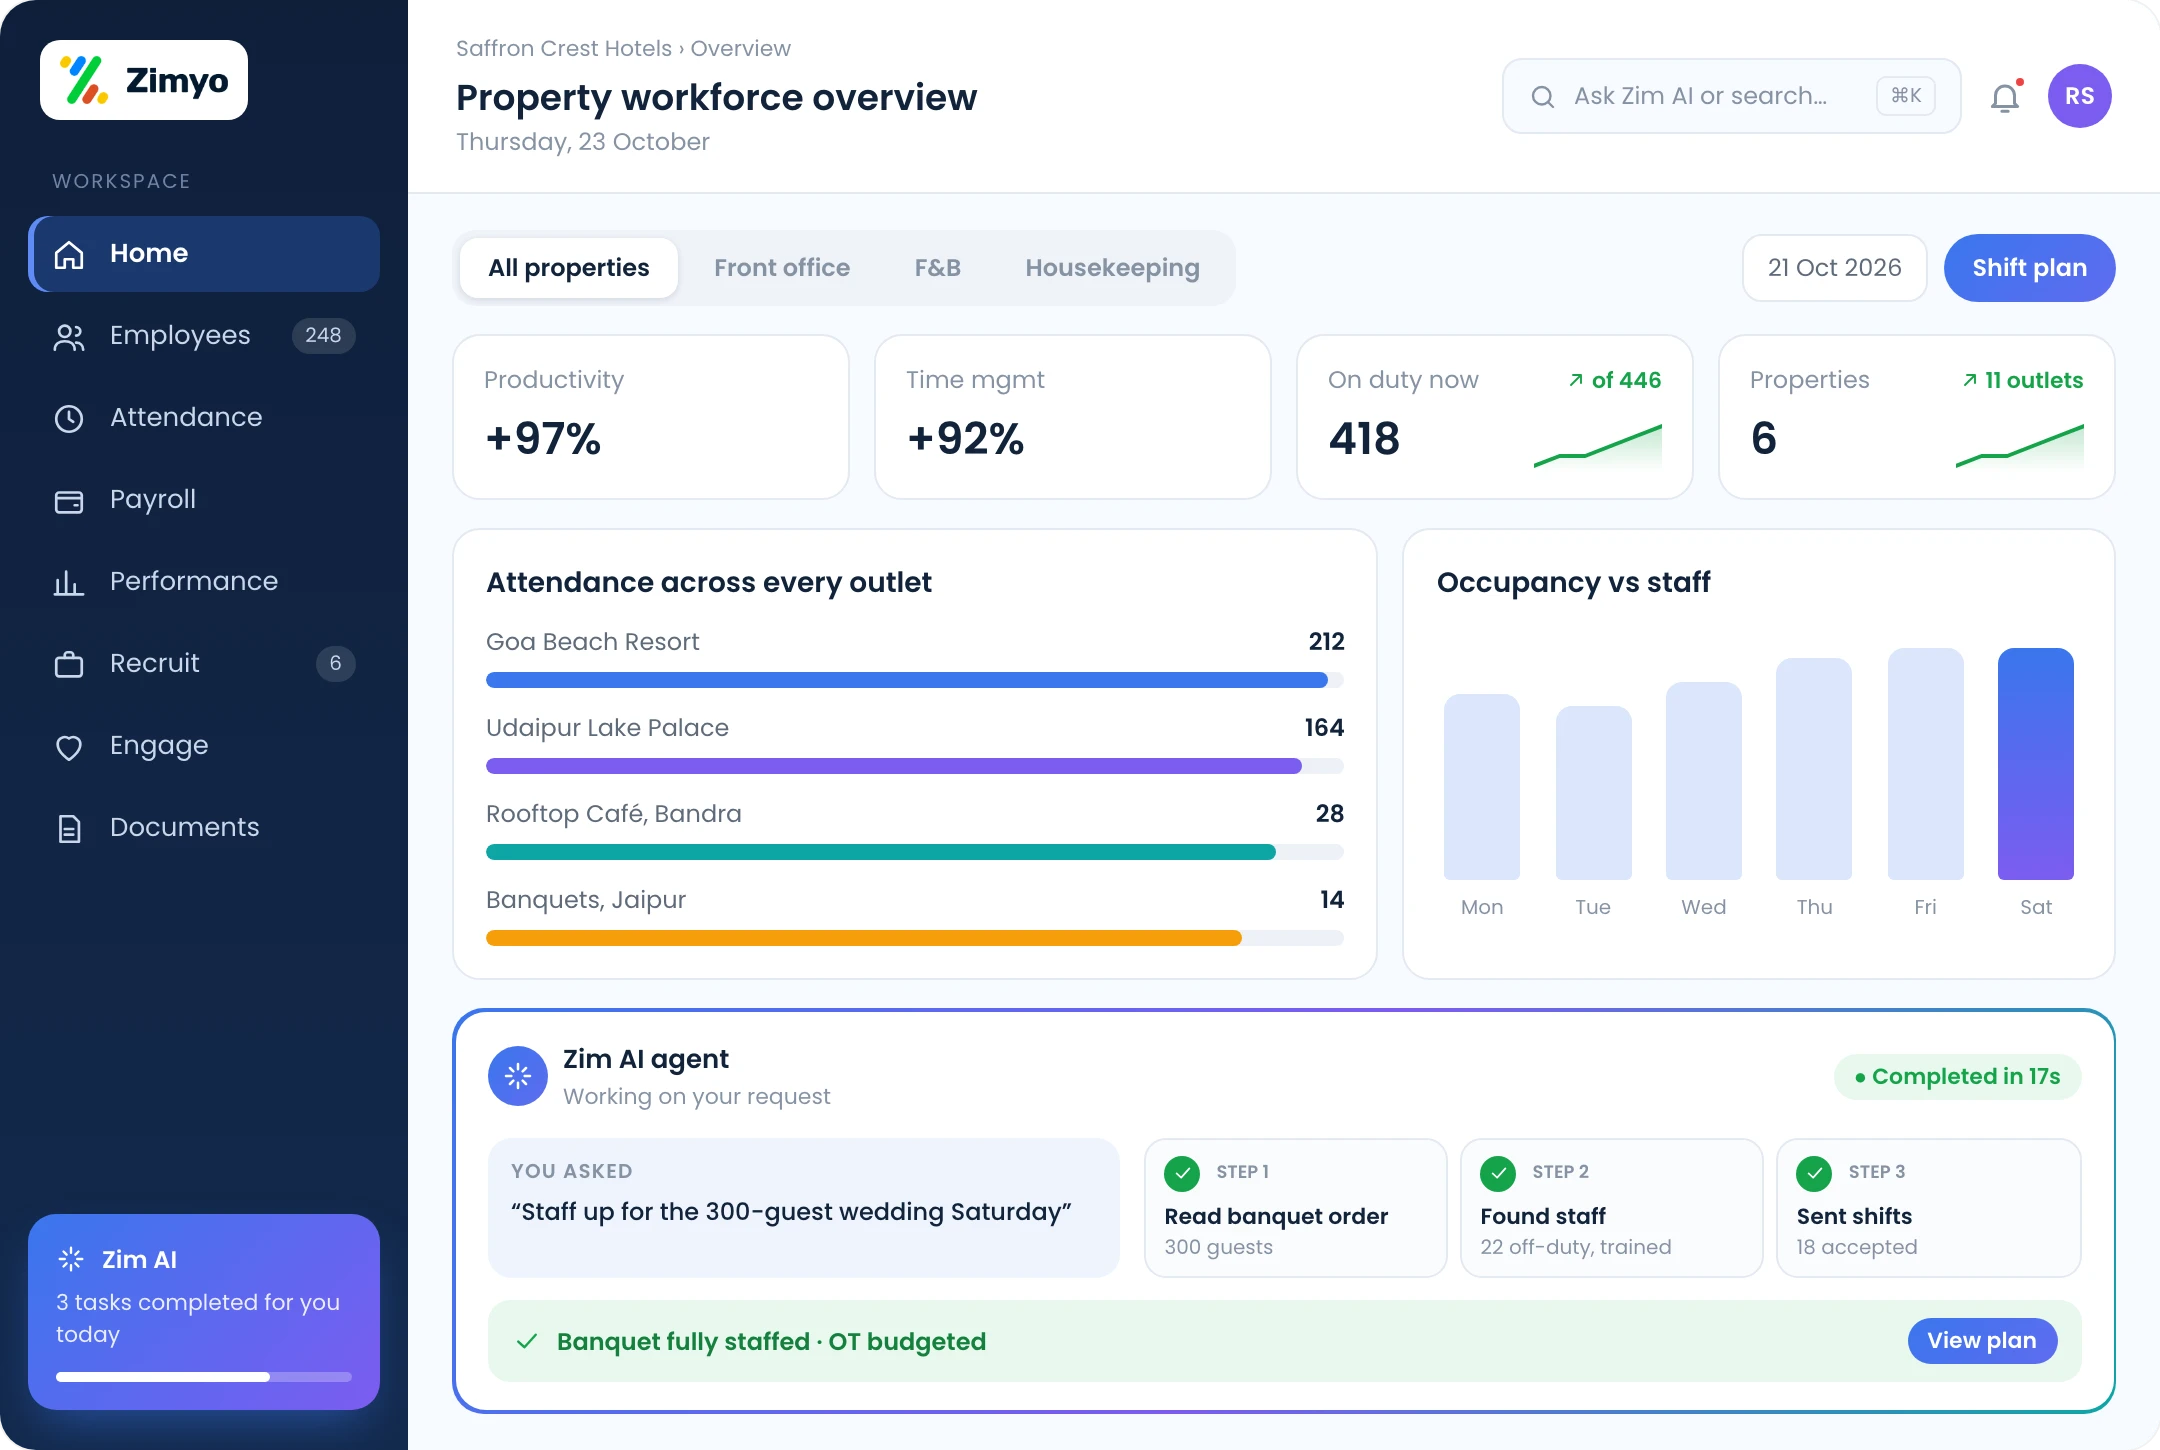Click the Goa Beach Resort attendance bar
Screen dimensions: 2160x1450
(x=915, y=680)
